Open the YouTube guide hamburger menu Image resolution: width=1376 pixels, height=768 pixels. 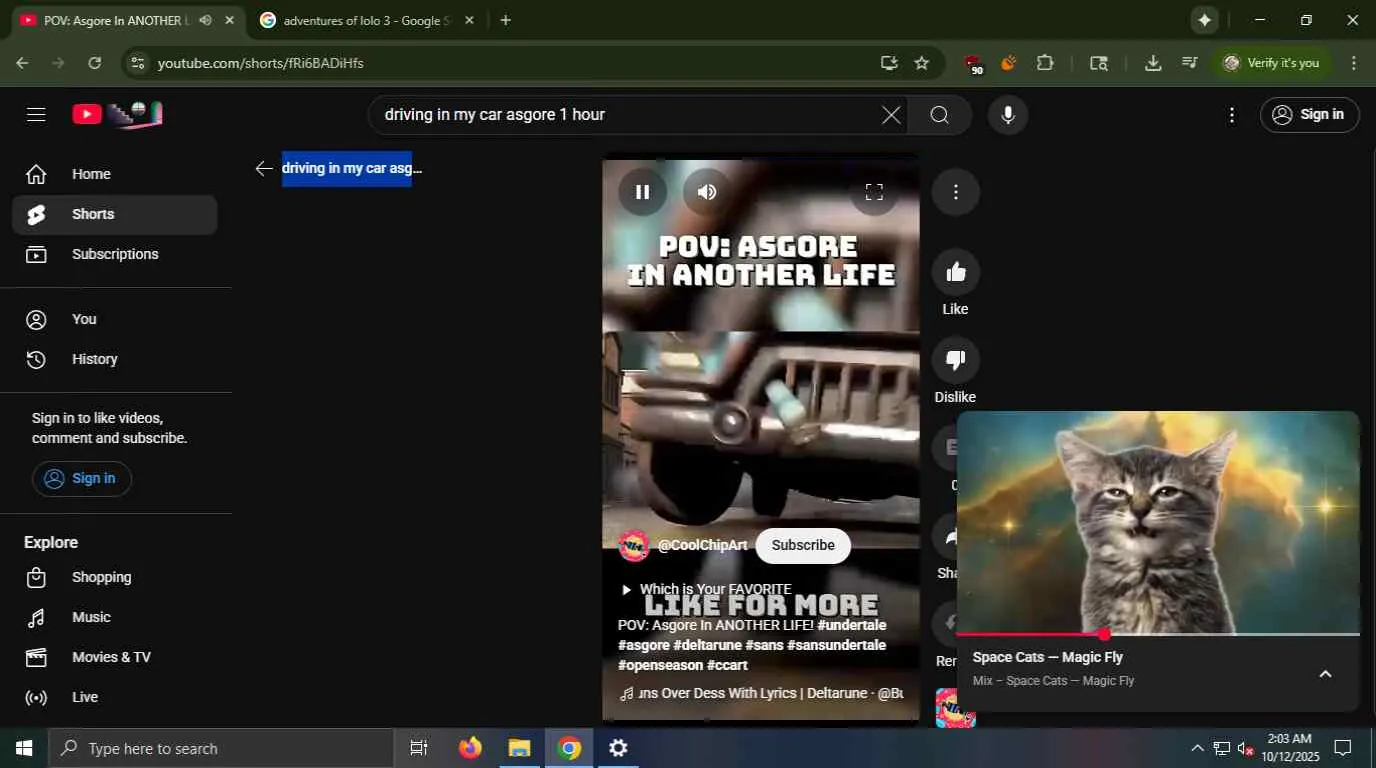click(36, 114)
